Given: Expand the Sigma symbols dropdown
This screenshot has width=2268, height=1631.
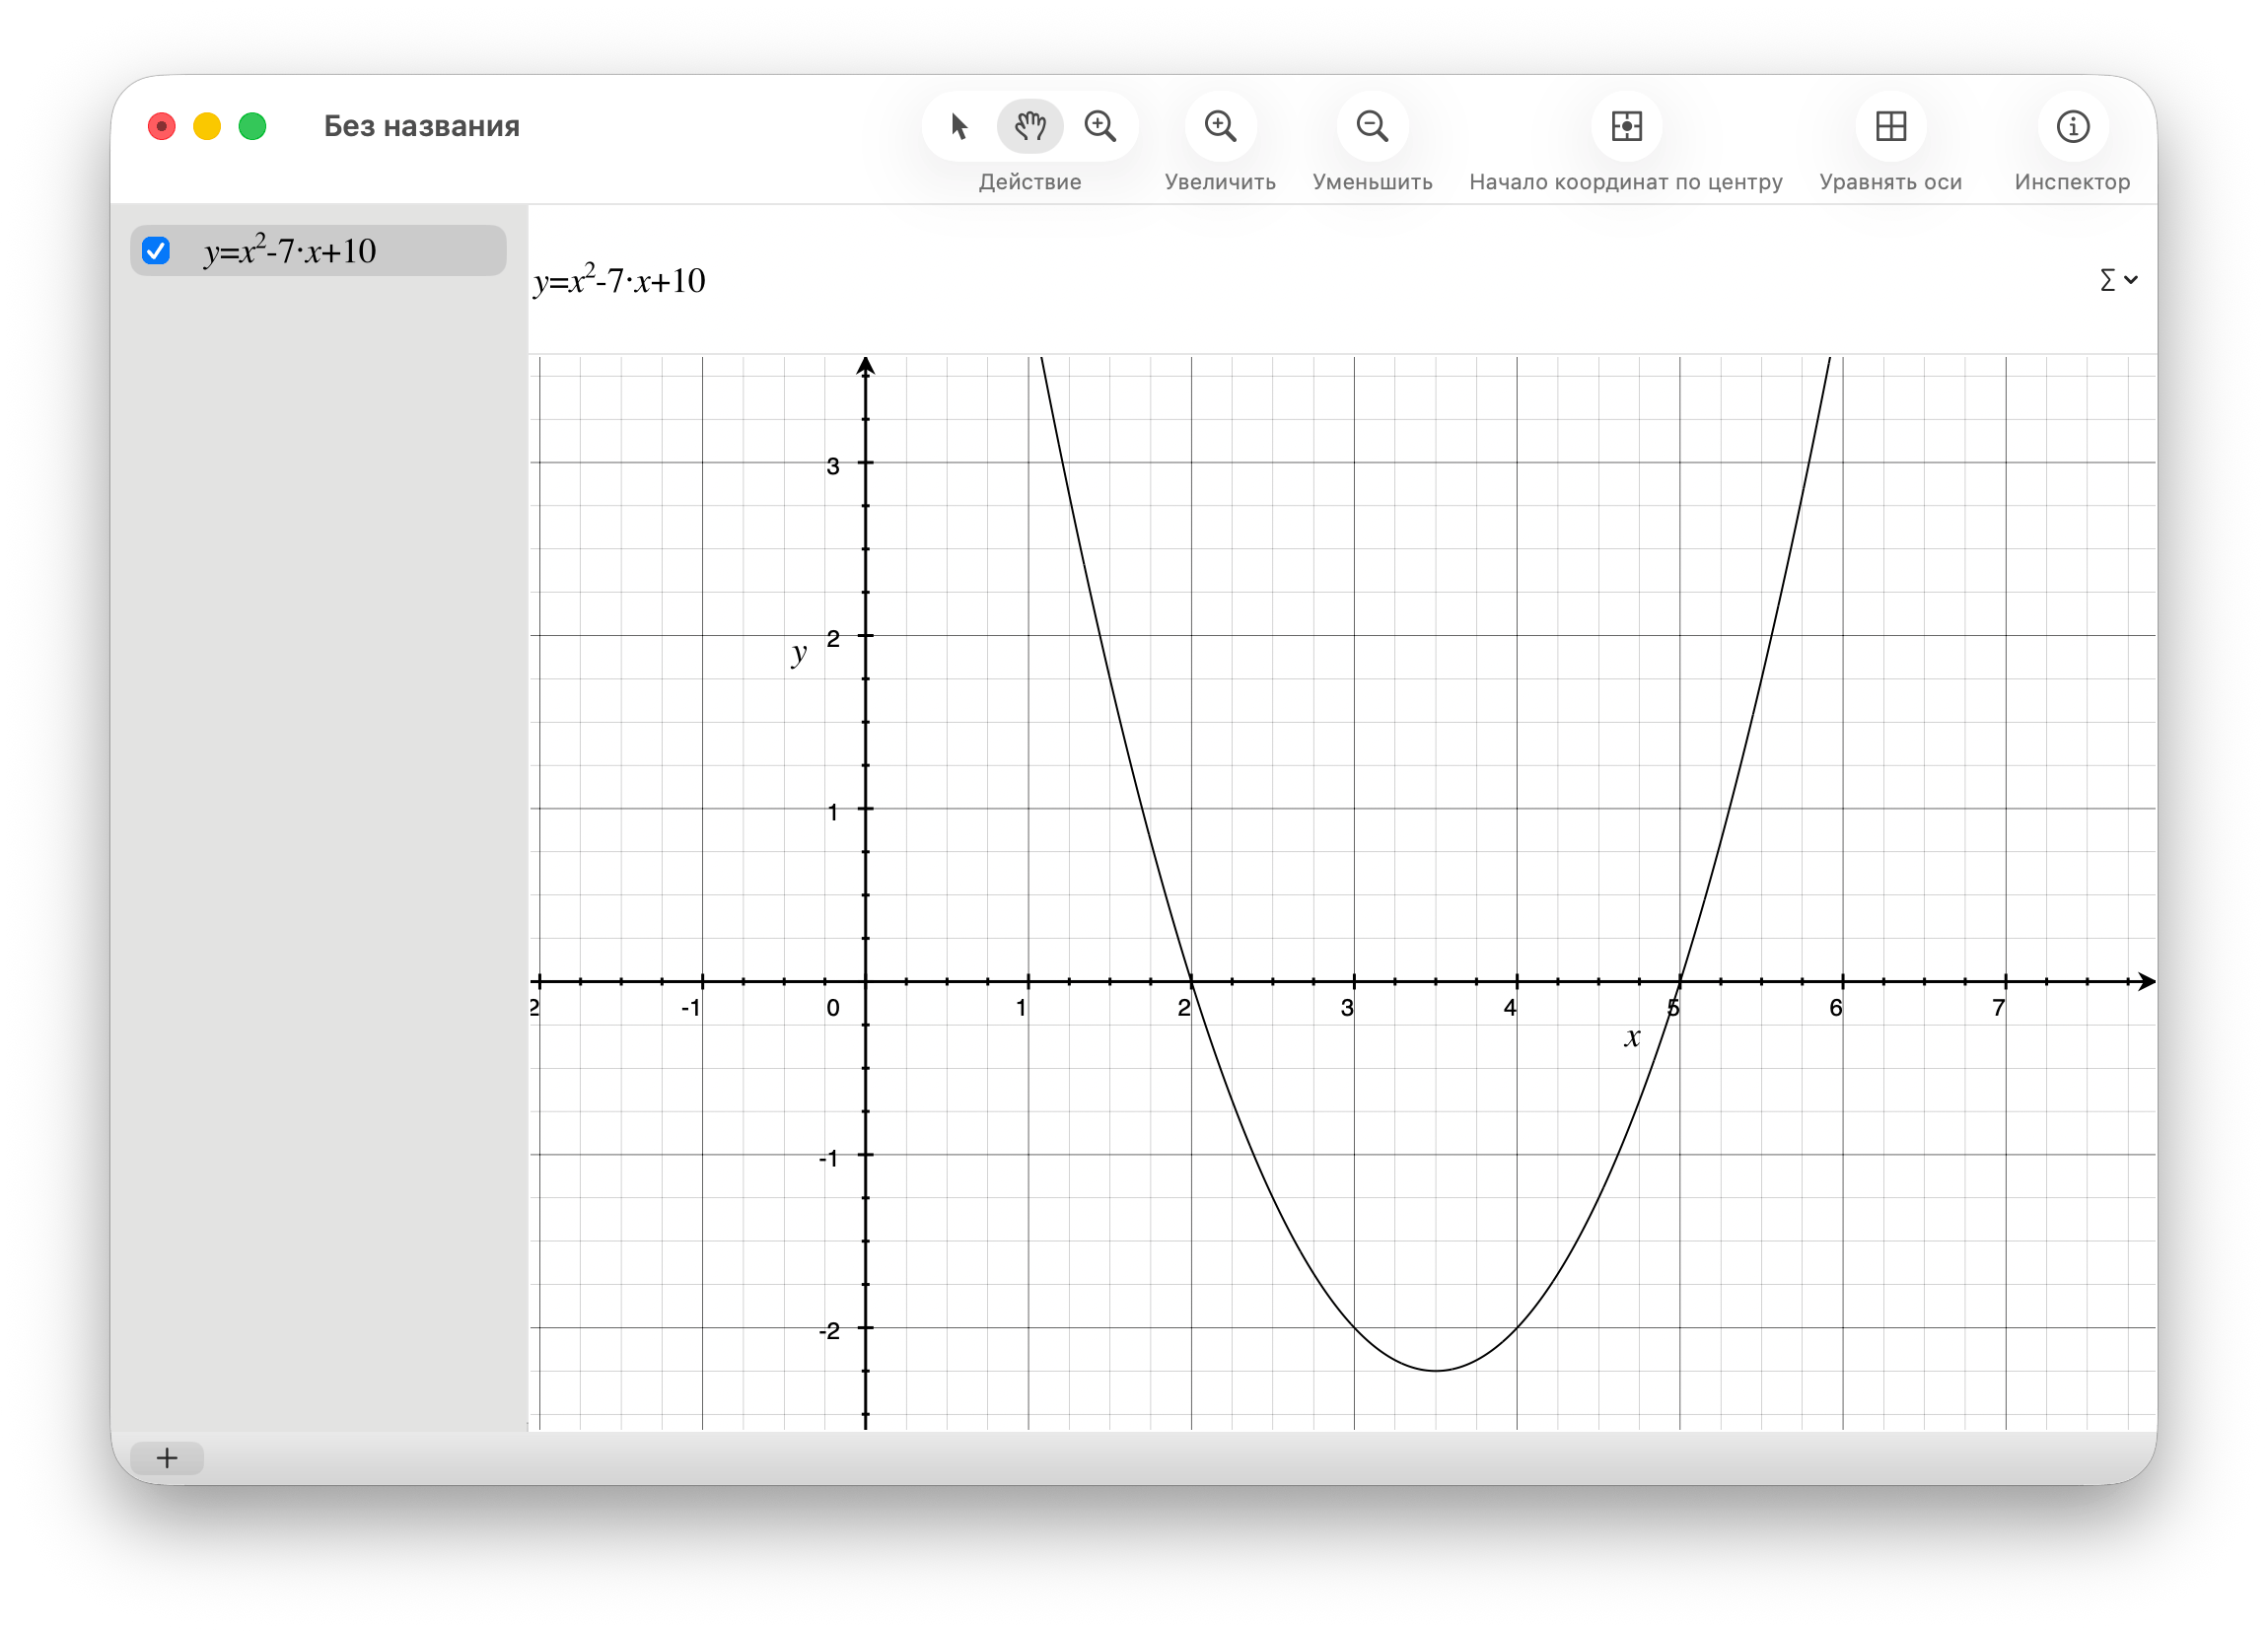Looking at the screenshot, I should coord(2117,280).
